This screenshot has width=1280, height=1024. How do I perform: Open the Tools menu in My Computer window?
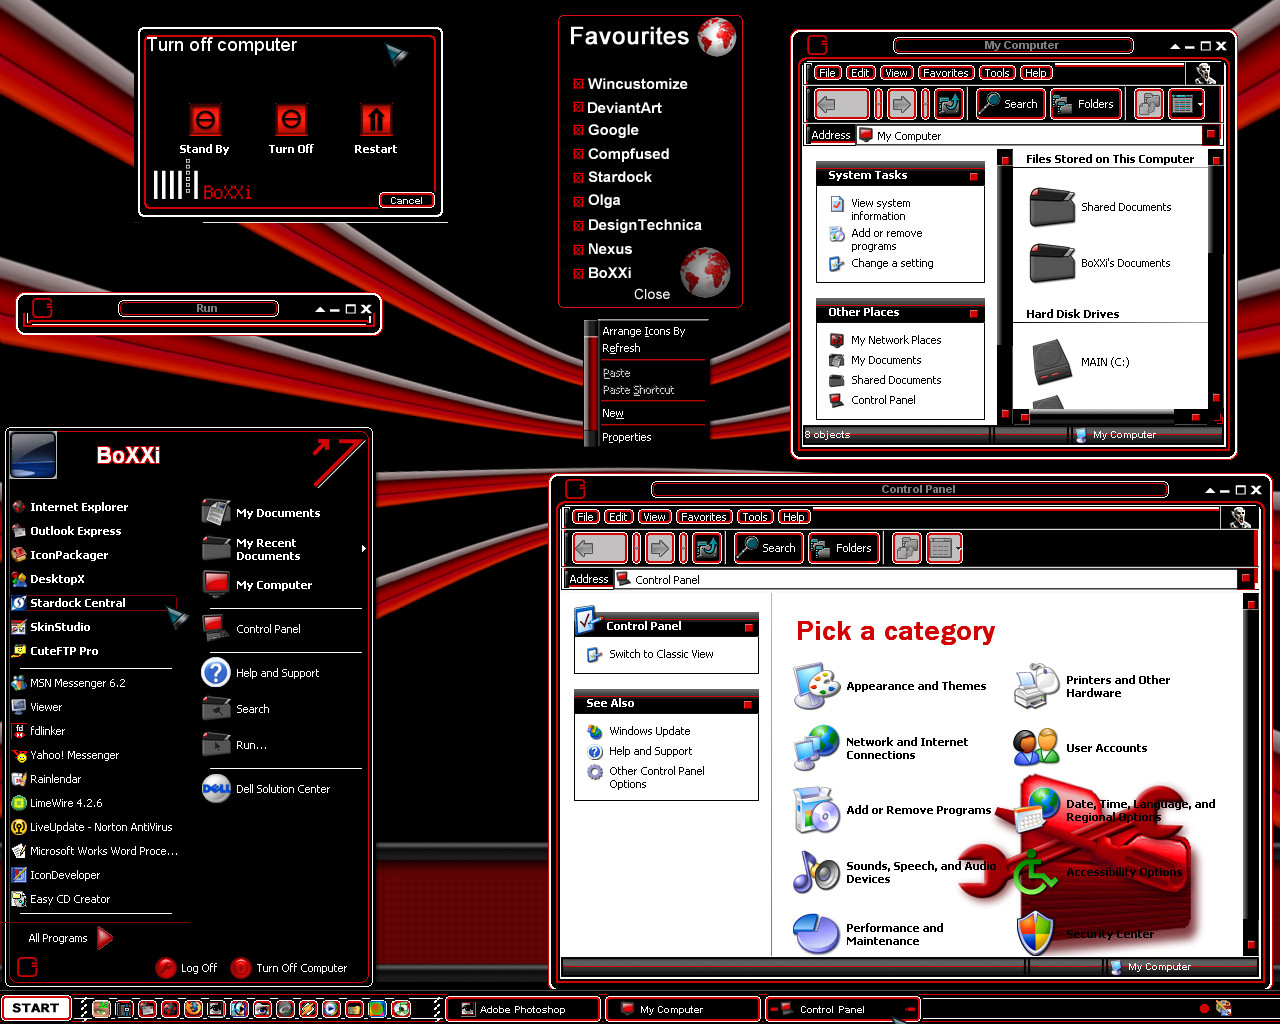(x=996, y=73)
